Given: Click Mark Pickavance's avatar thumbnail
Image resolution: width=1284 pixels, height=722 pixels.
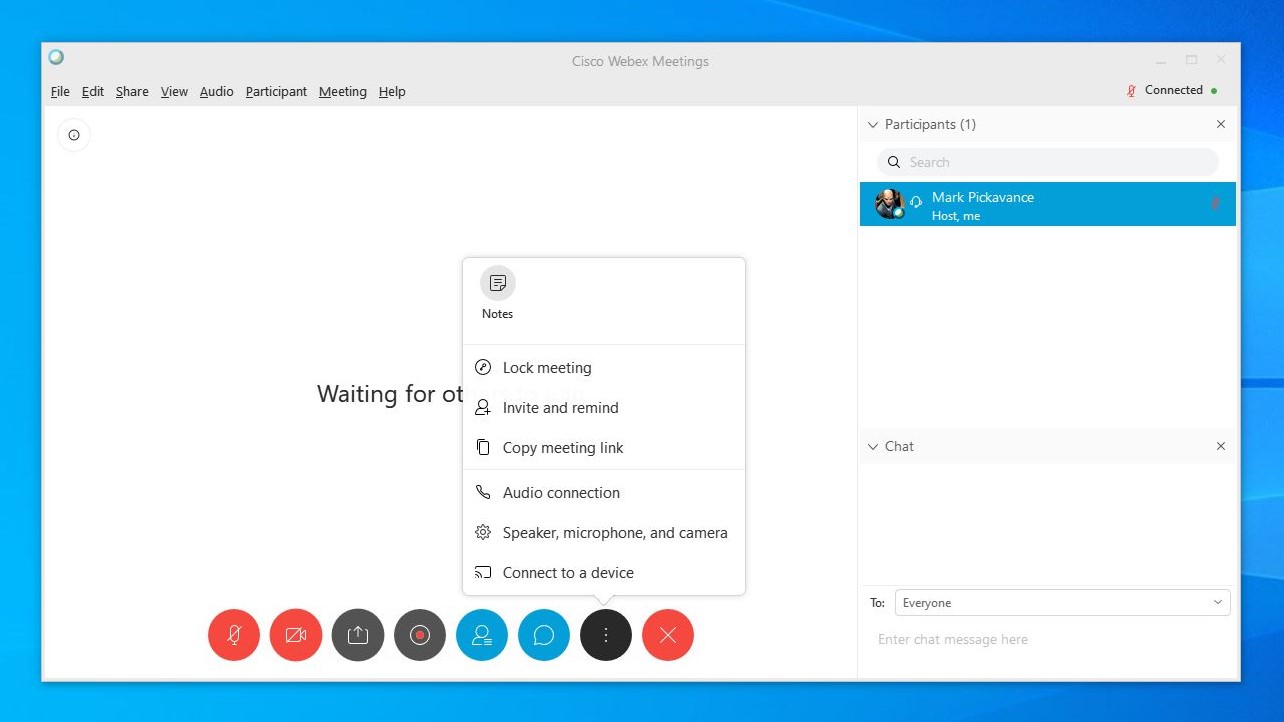Looking at the screenshot, I should [x=889, y=204].
